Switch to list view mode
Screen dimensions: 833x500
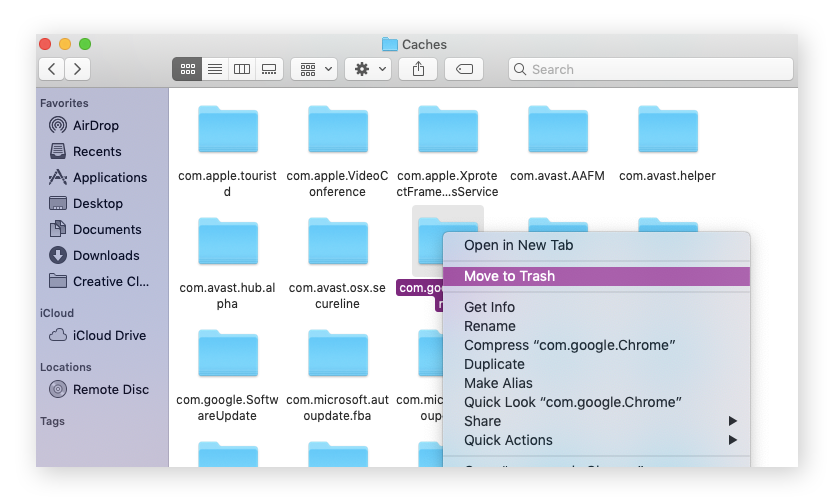(214, 69)
